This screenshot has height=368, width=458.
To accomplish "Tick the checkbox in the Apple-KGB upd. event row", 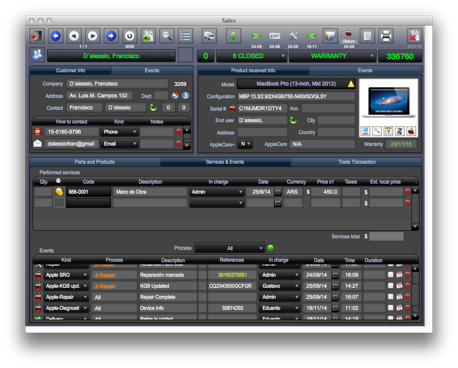I will click(391, 286).
